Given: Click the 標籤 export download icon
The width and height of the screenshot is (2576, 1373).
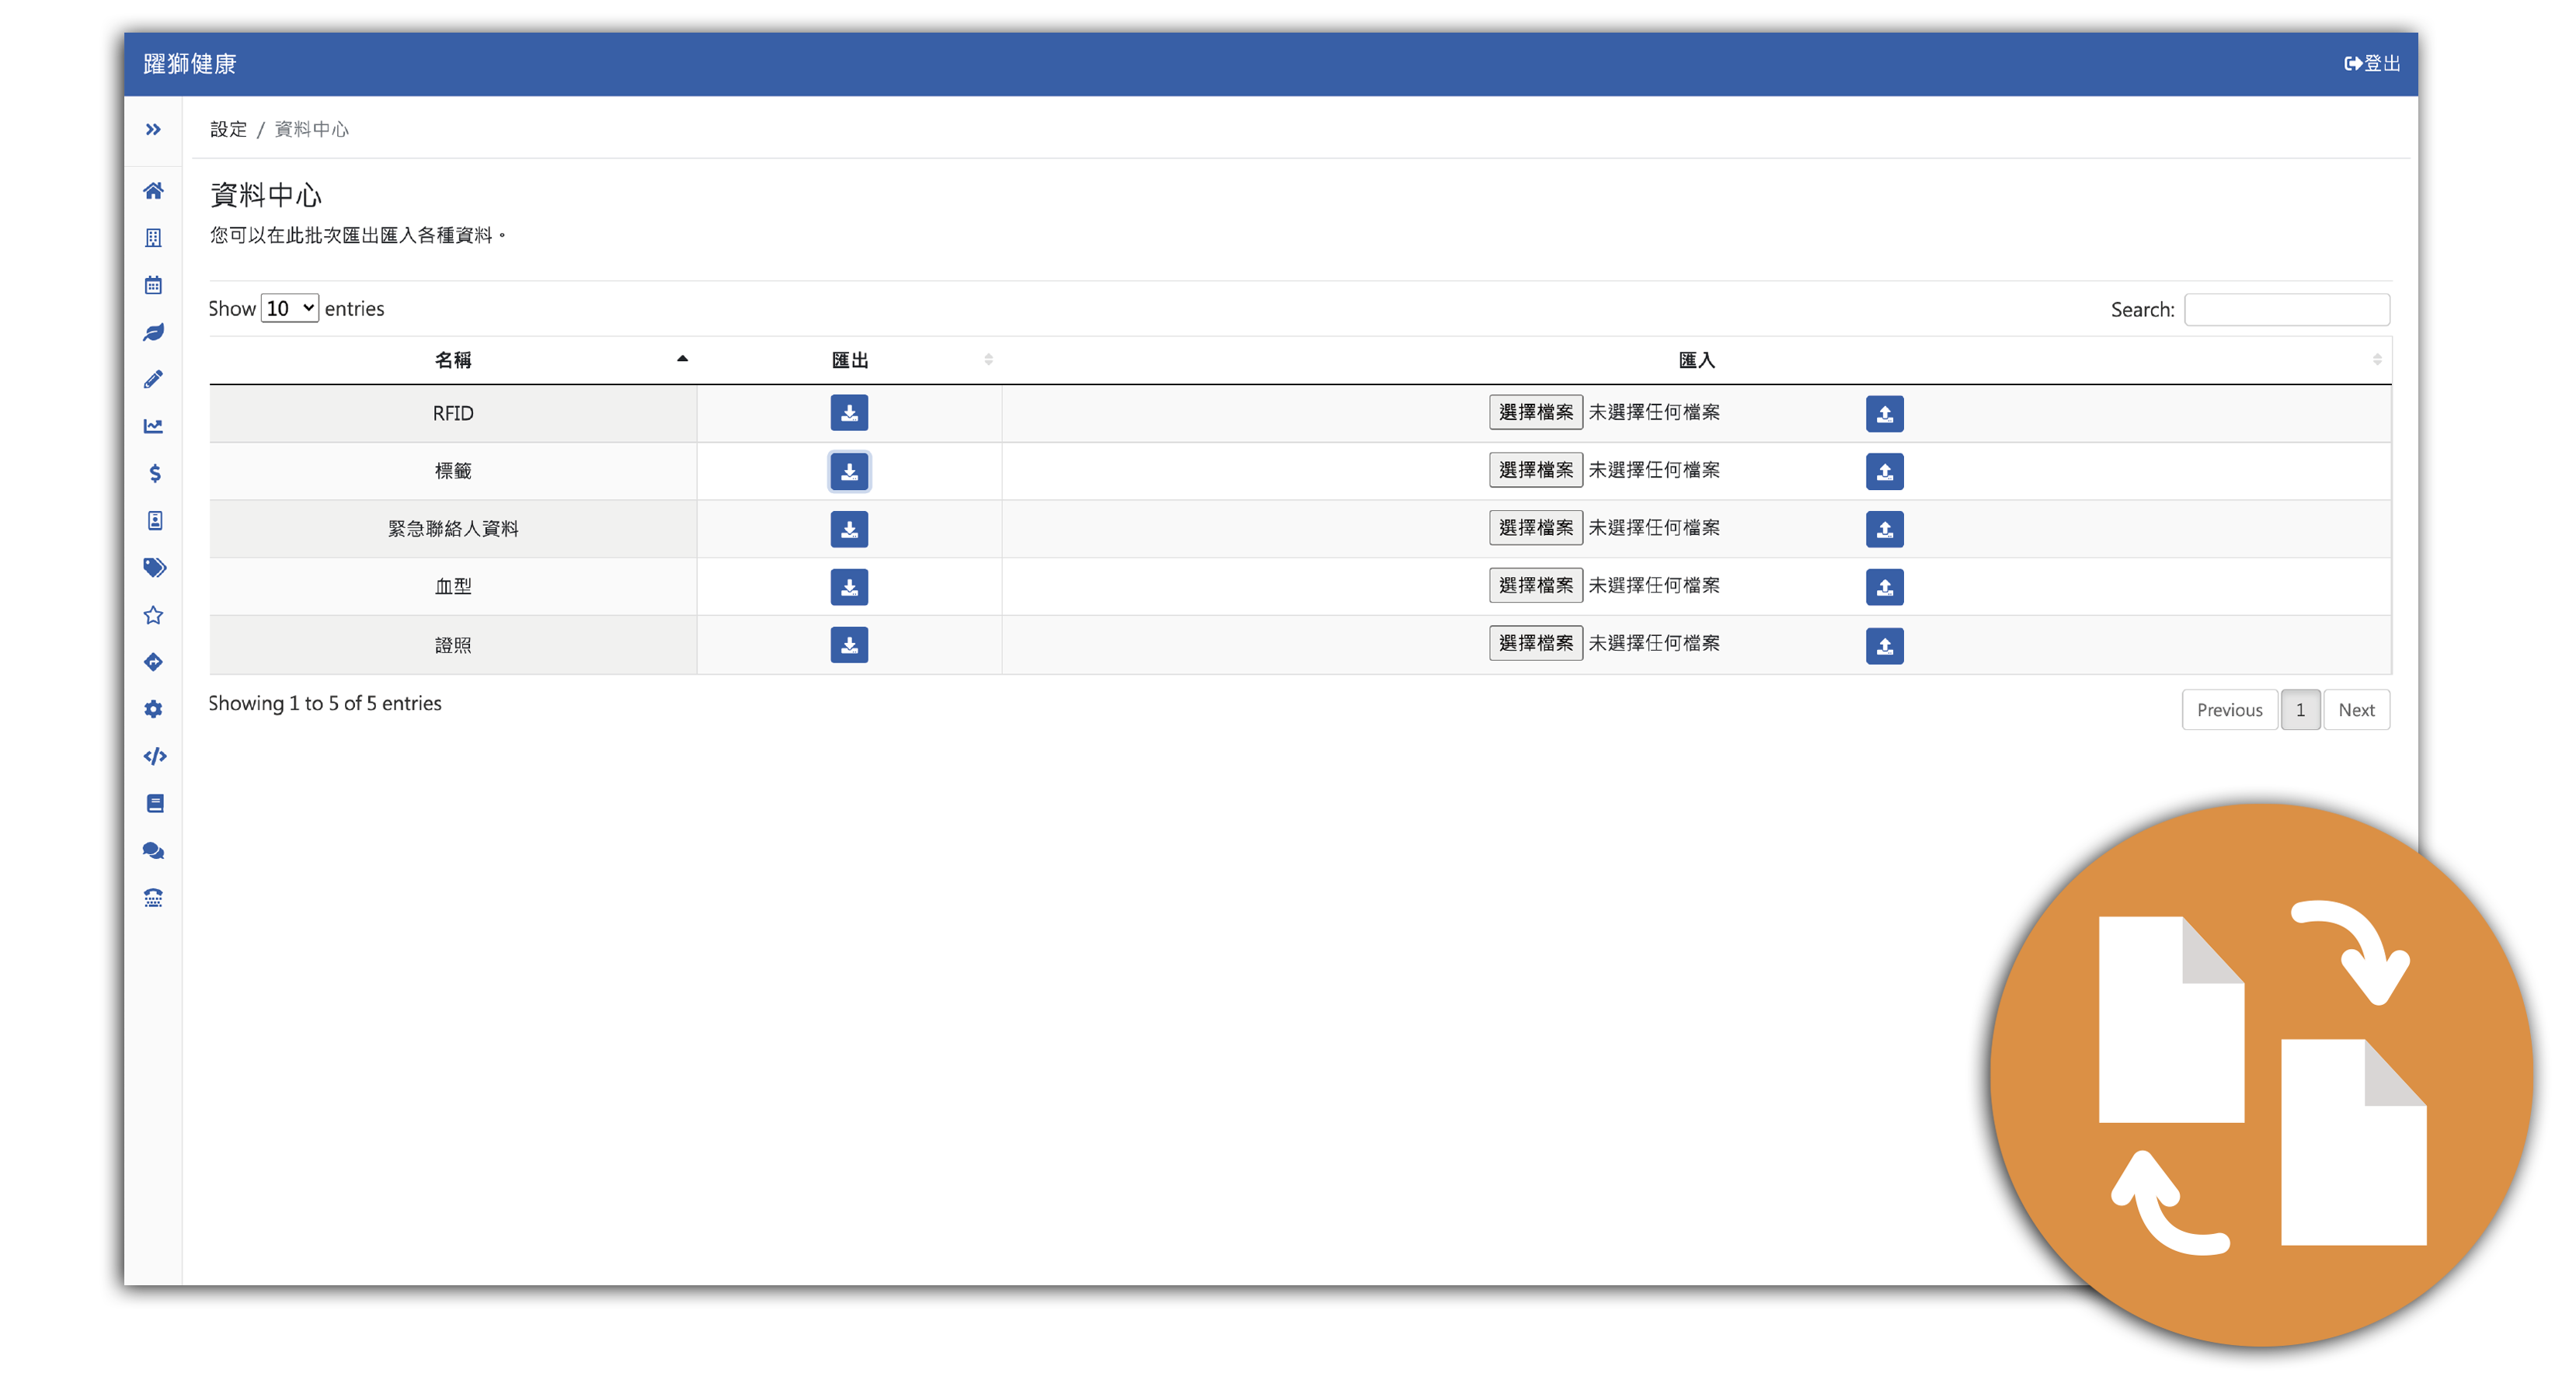Looking at the screenshot, I should 848,468.
